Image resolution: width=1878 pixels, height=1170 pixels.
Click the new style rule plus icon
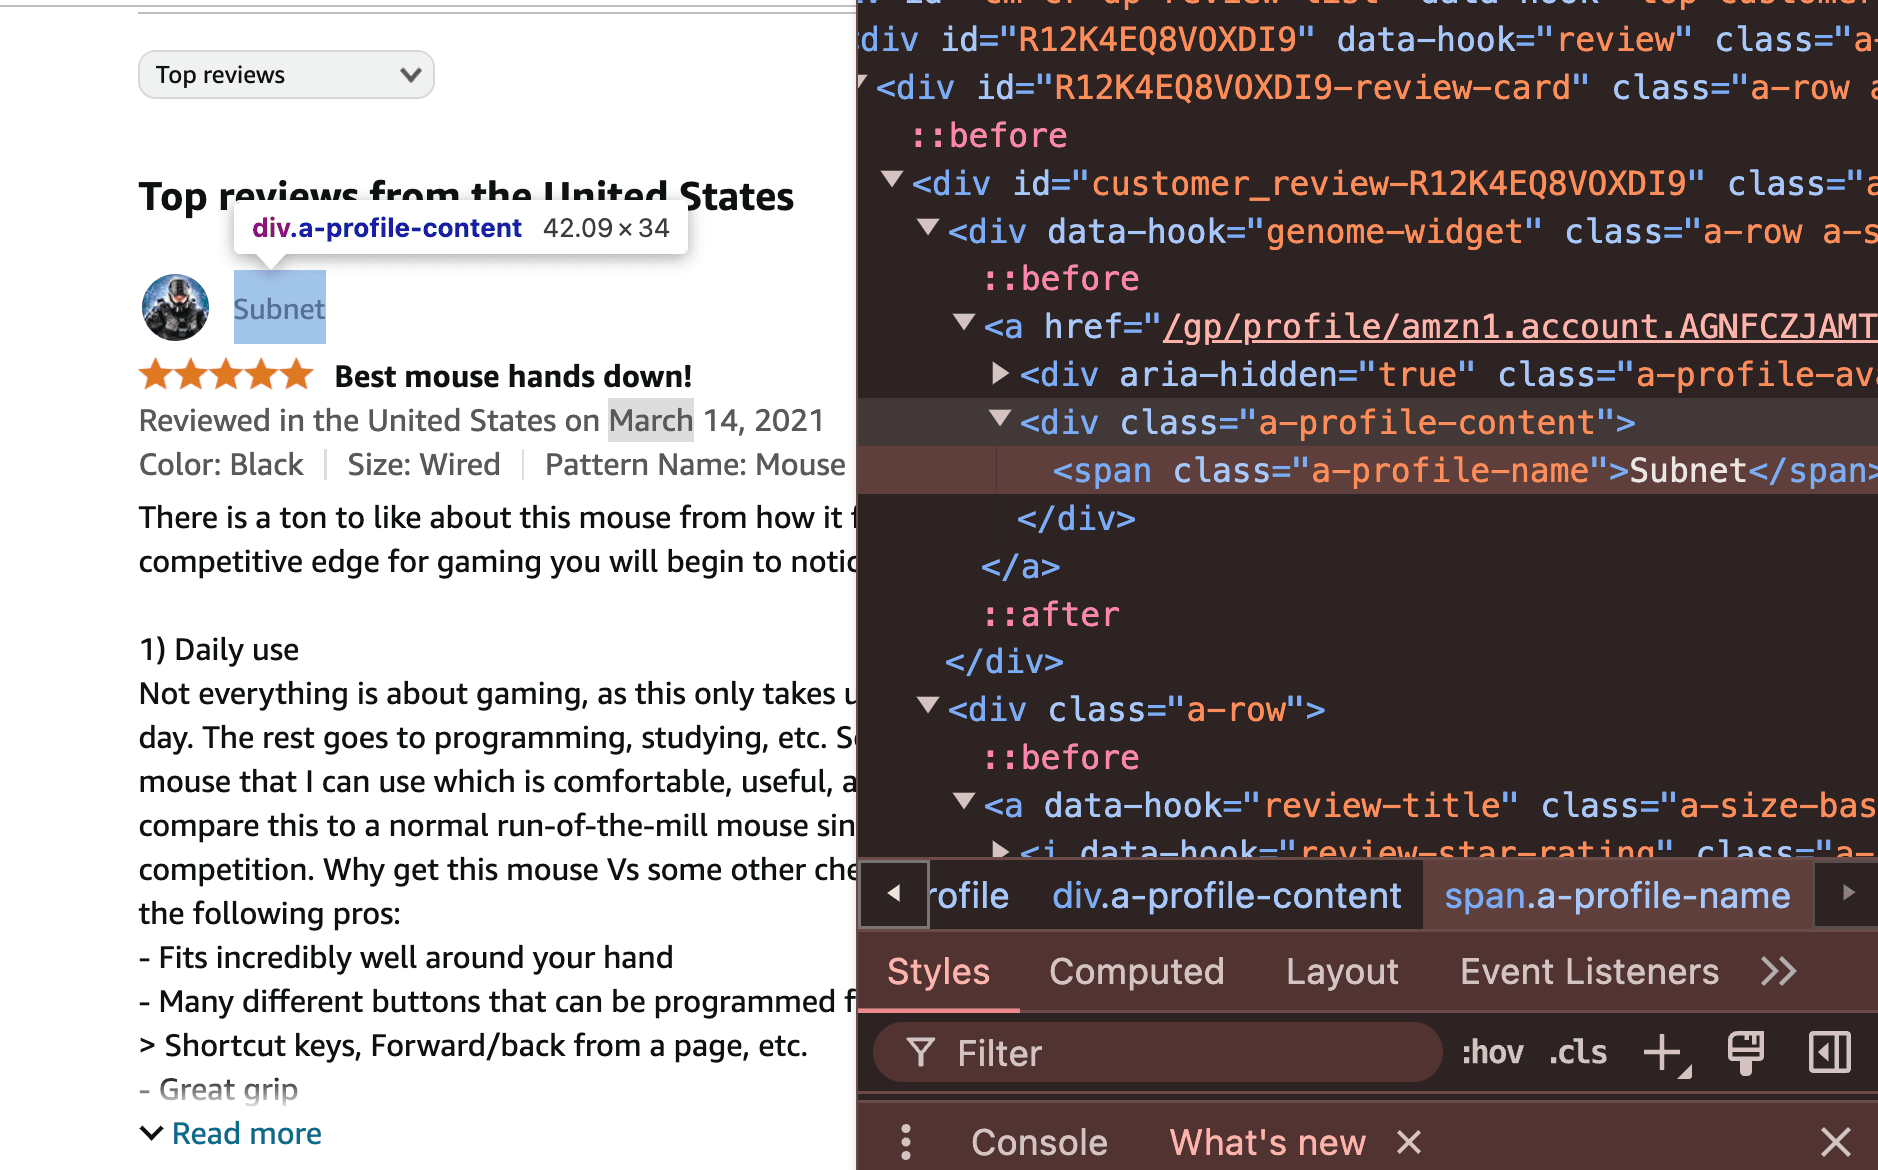1665,1052
